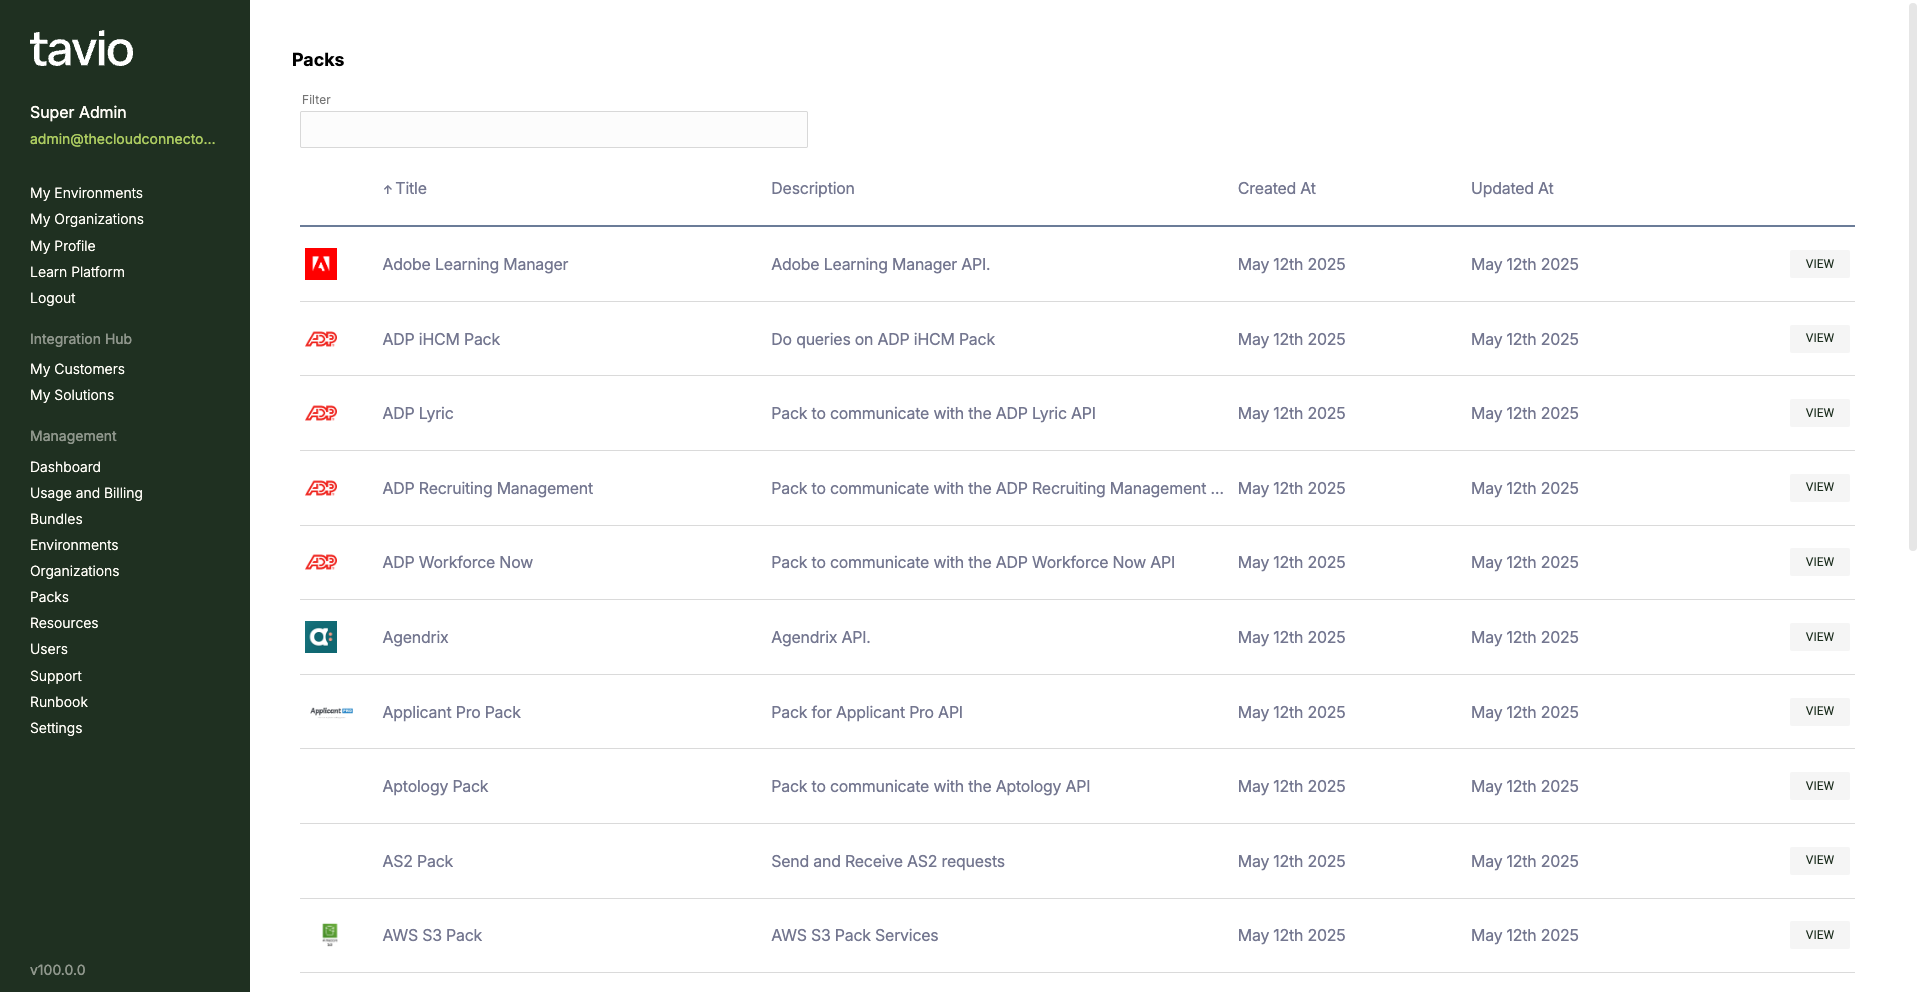The image size is (1920, 992).
Task: Open Resources page
Action: (64, 623)
